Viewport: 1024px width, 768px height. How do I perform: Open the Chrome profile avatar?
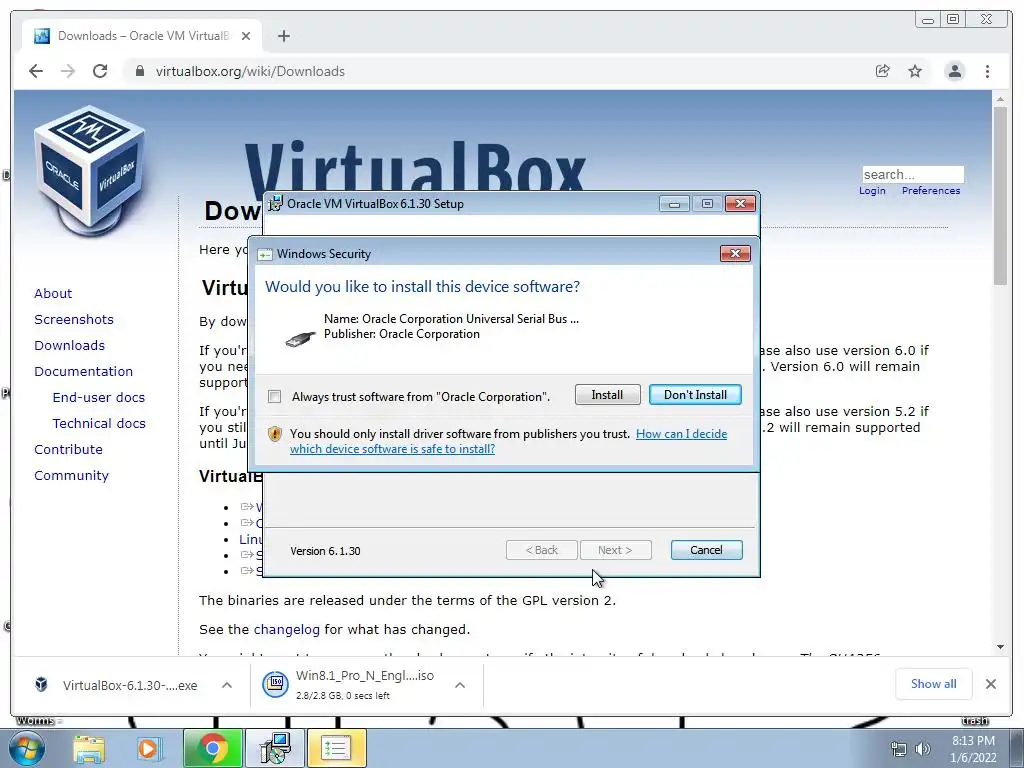click(x=955, y=71)
